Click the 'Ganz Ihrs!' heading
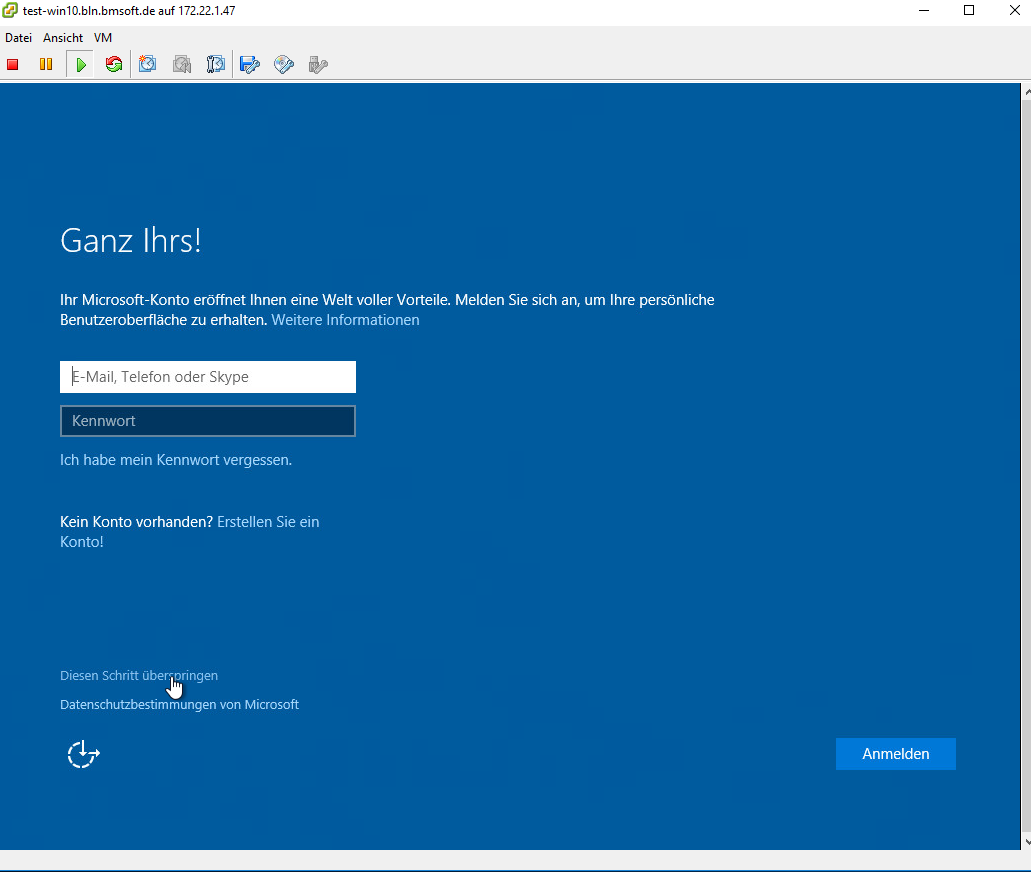Image resolution: width=1031 pixels, height=872 pixels. pos(131,241)
